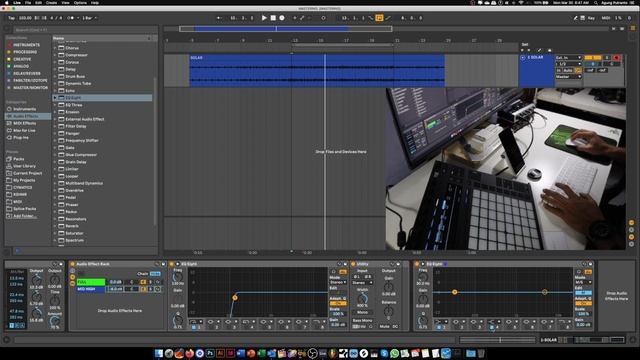Image resolution: width=640 pixels, height=360 pixels.
Task: Open the Help menu
Action: click(95, 2)
